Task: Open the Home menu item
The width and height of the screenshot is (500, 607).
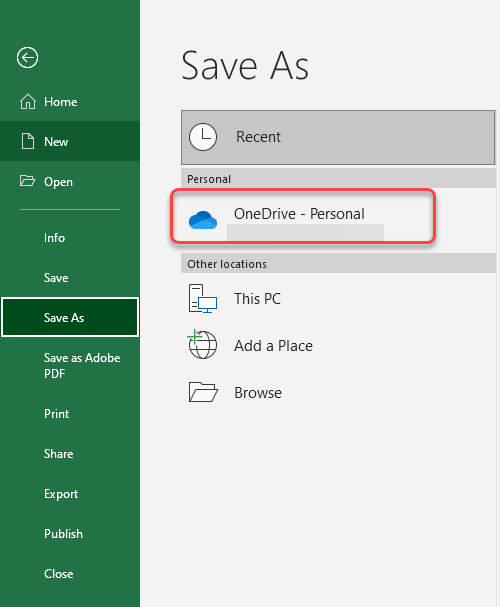Action: [x=70, y=102]
